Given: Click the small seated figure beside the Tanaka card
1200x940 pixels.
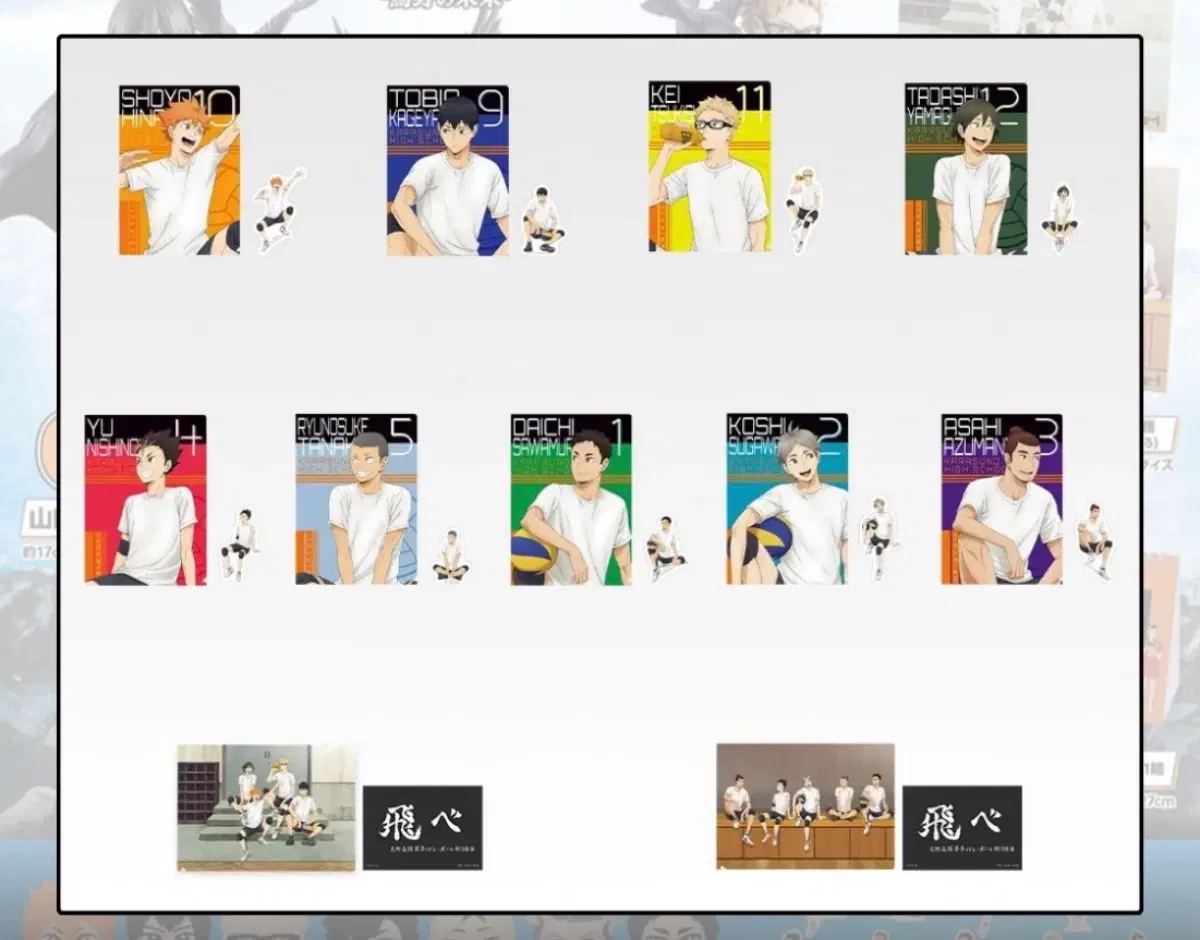Looking at the screenshot, I should tap(451, 555).
